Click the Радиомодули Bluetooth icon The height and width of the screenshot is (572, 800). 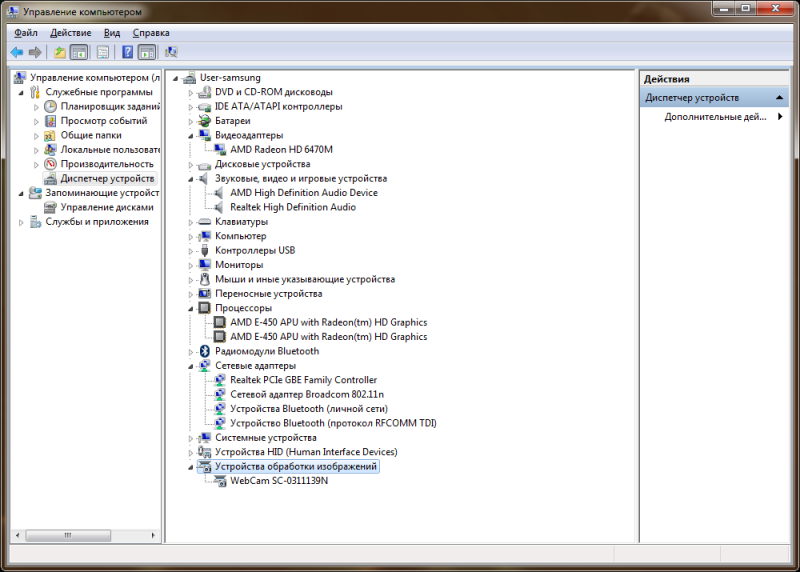(205, 351)
